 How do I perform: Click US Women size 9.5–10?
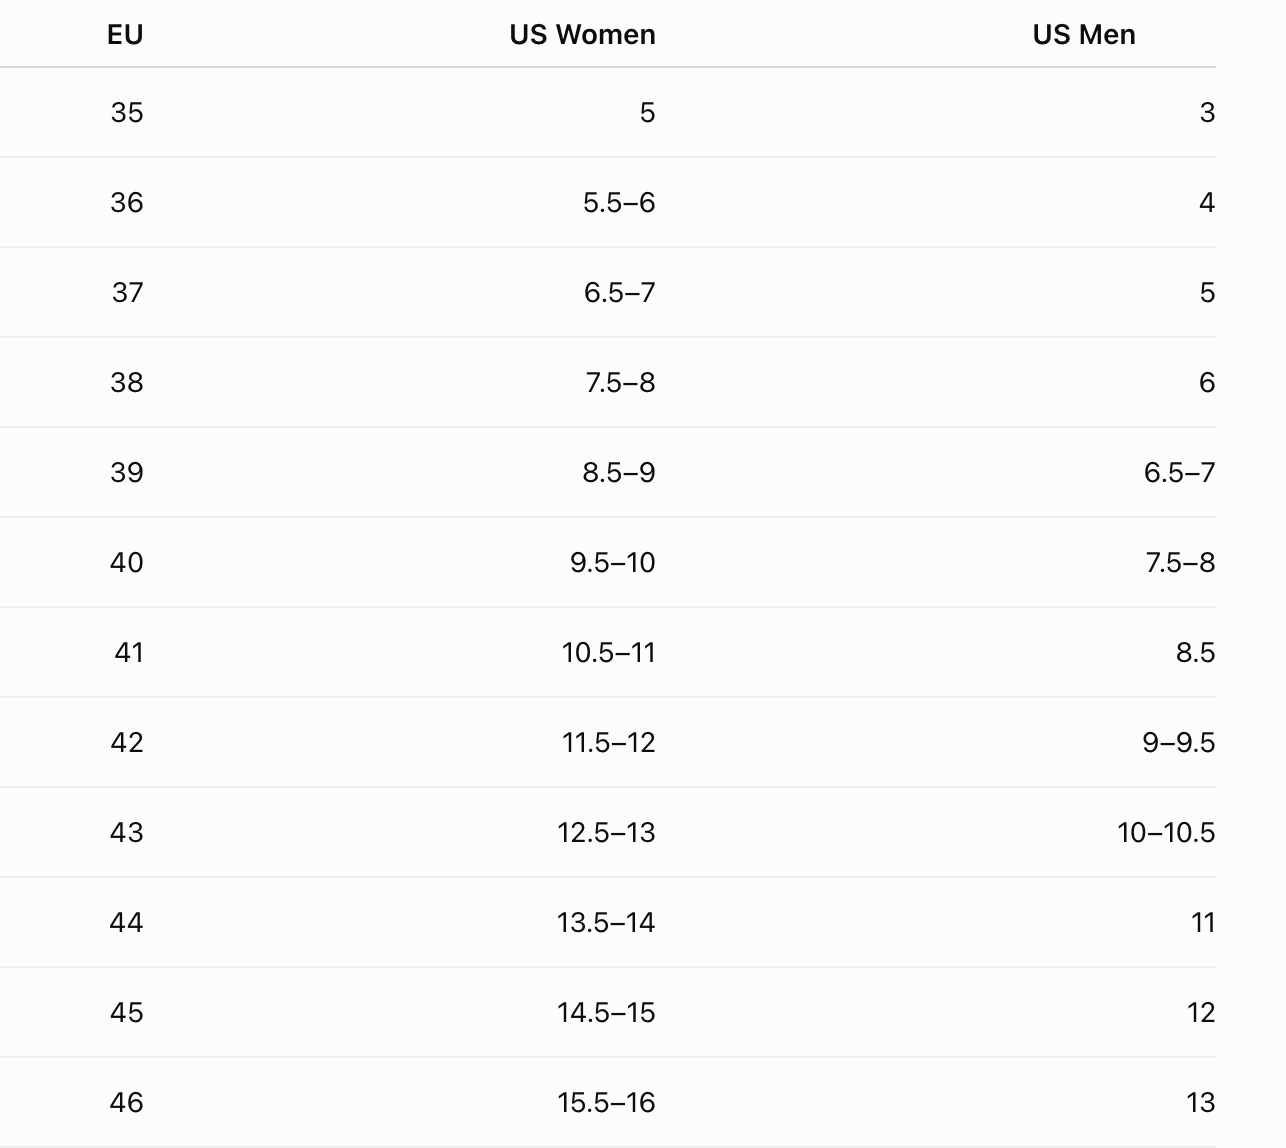coord(613,562)
